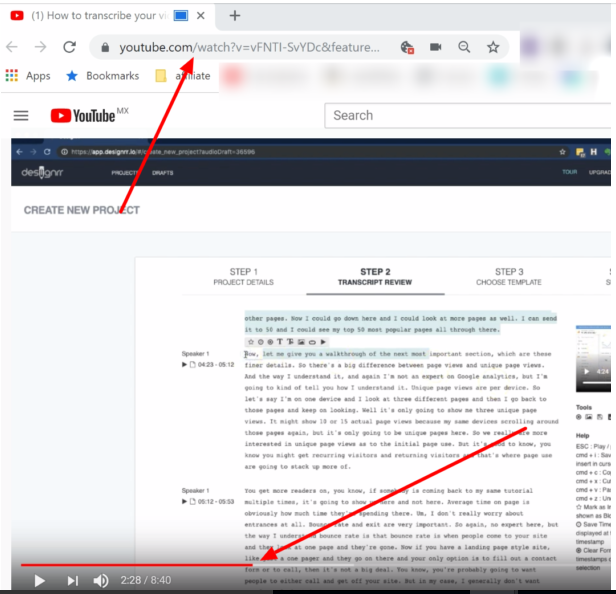616x594 pixels.
Task: Click the reload icon in the recorded browser
Action: coord(47,152)
